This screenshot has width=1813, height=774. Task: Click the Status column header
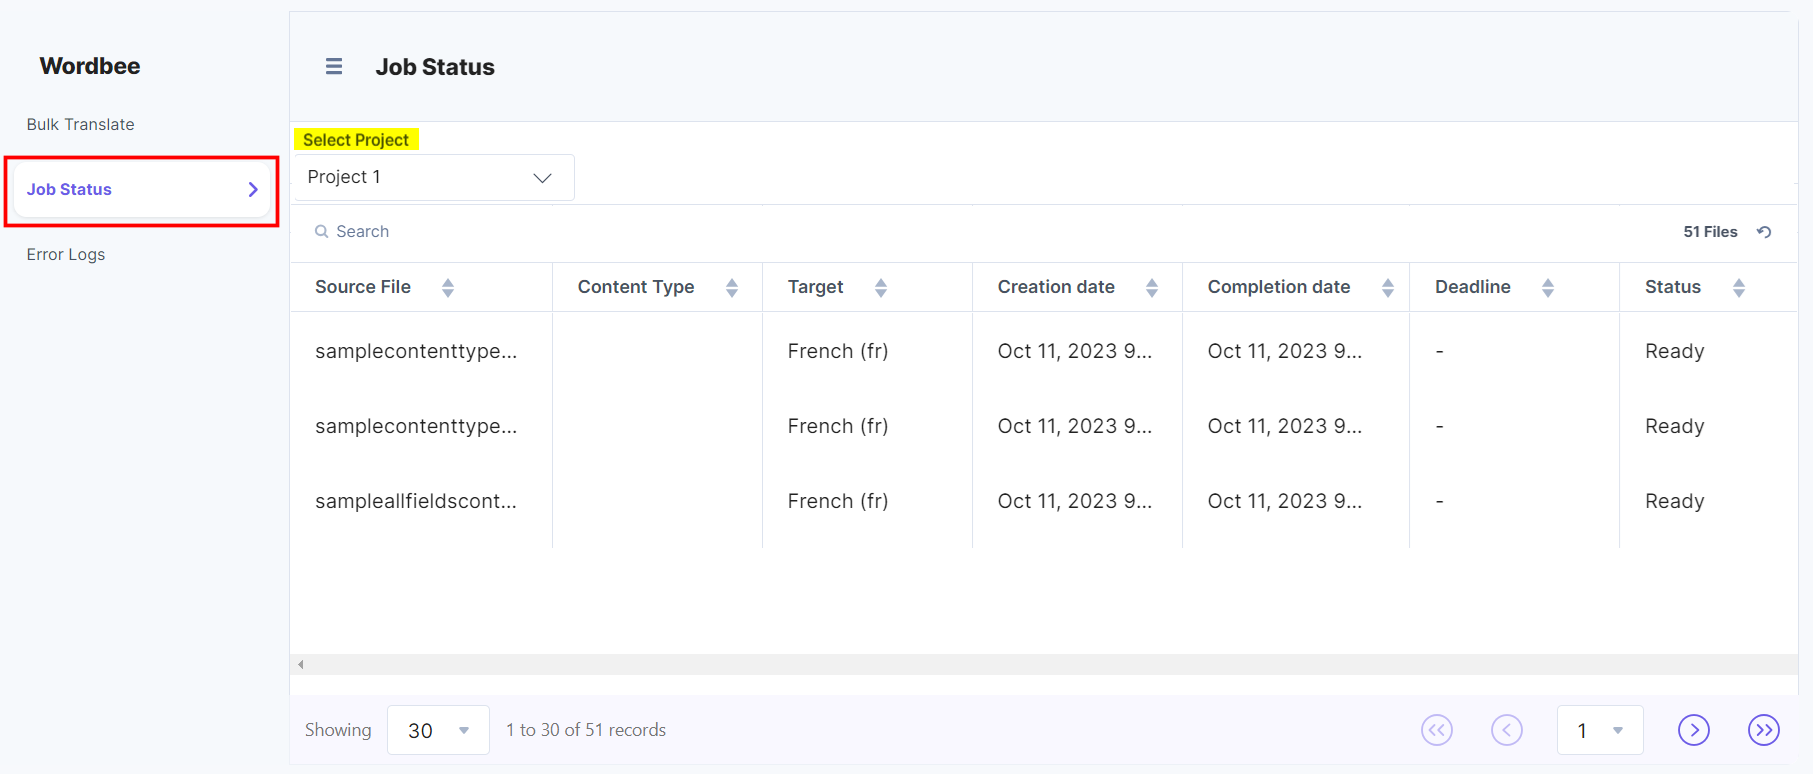(1673, 287)
